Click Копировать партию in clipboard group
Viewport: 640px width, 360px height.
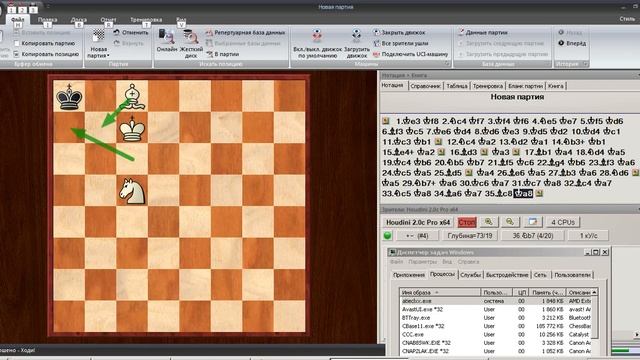[x=44, y=43]
